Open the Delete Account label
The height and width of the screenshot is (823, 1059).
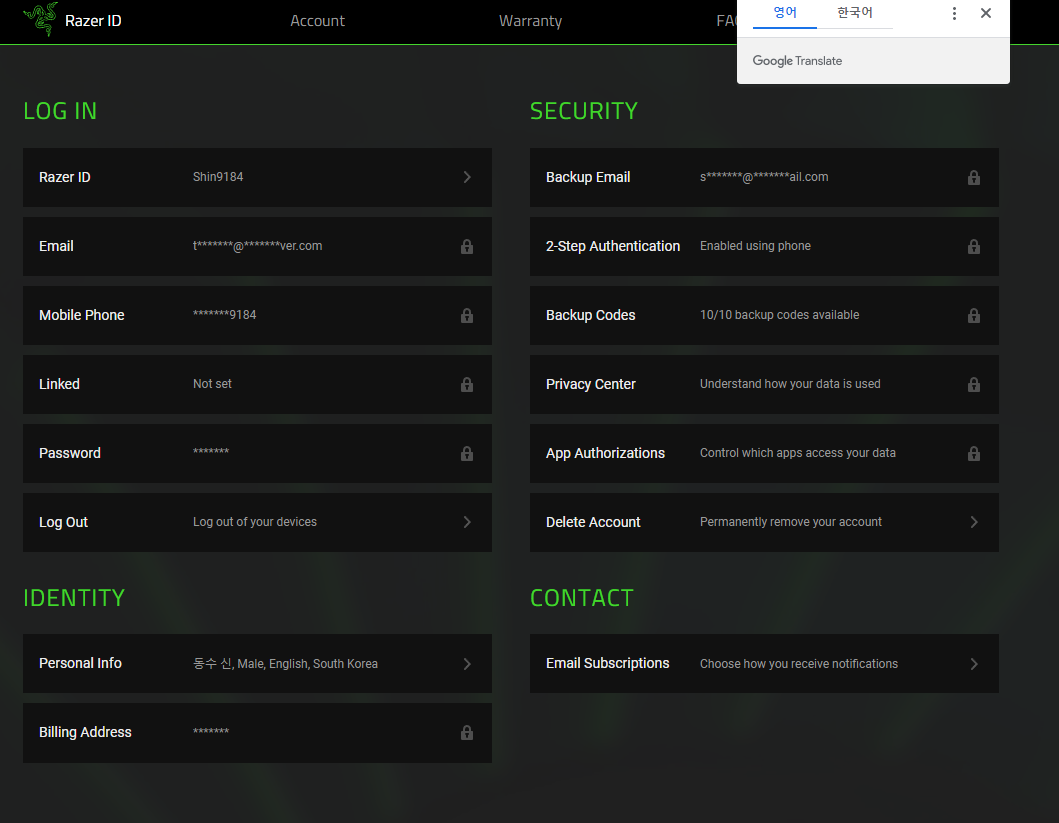tap(593, 522)
